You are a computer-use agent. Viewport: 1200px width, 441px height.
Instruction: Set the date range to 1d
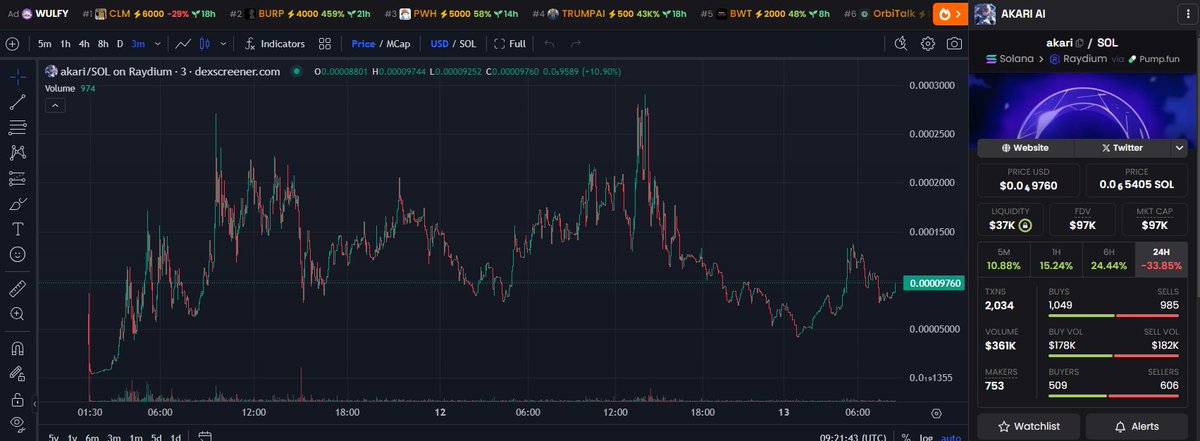pyautogui.click(x=176, y=437)
